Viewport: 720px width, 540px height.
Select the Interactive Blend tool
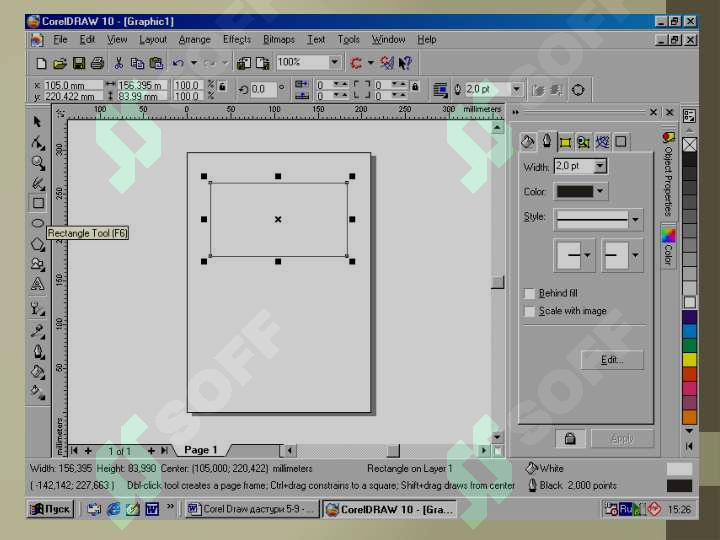tap(38, 308)
